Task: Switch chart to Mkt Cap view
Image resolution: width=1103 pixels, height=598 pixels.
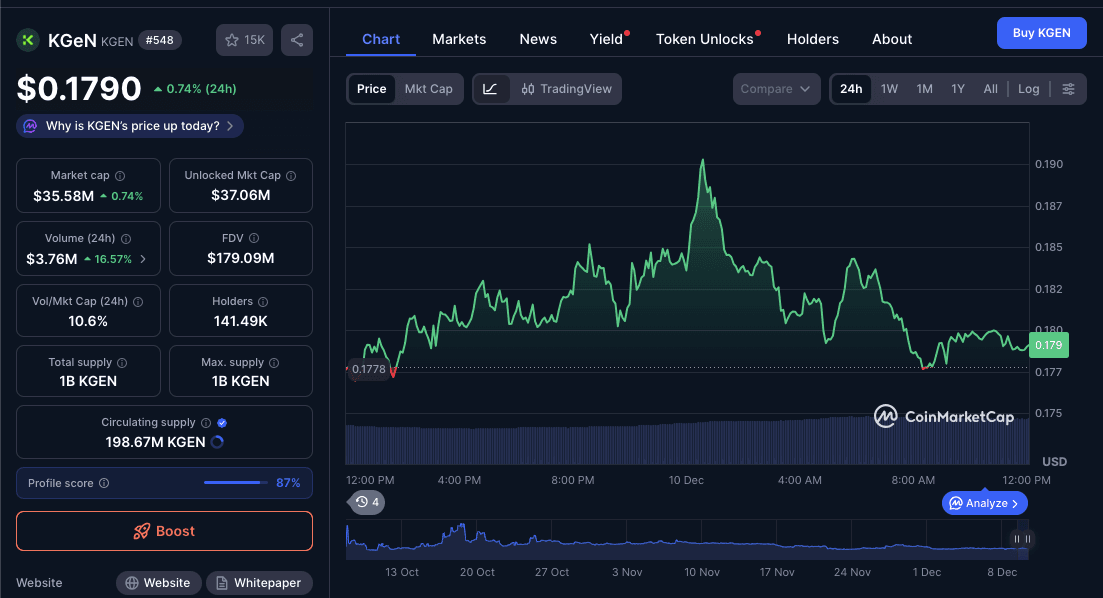Action: 429,88
